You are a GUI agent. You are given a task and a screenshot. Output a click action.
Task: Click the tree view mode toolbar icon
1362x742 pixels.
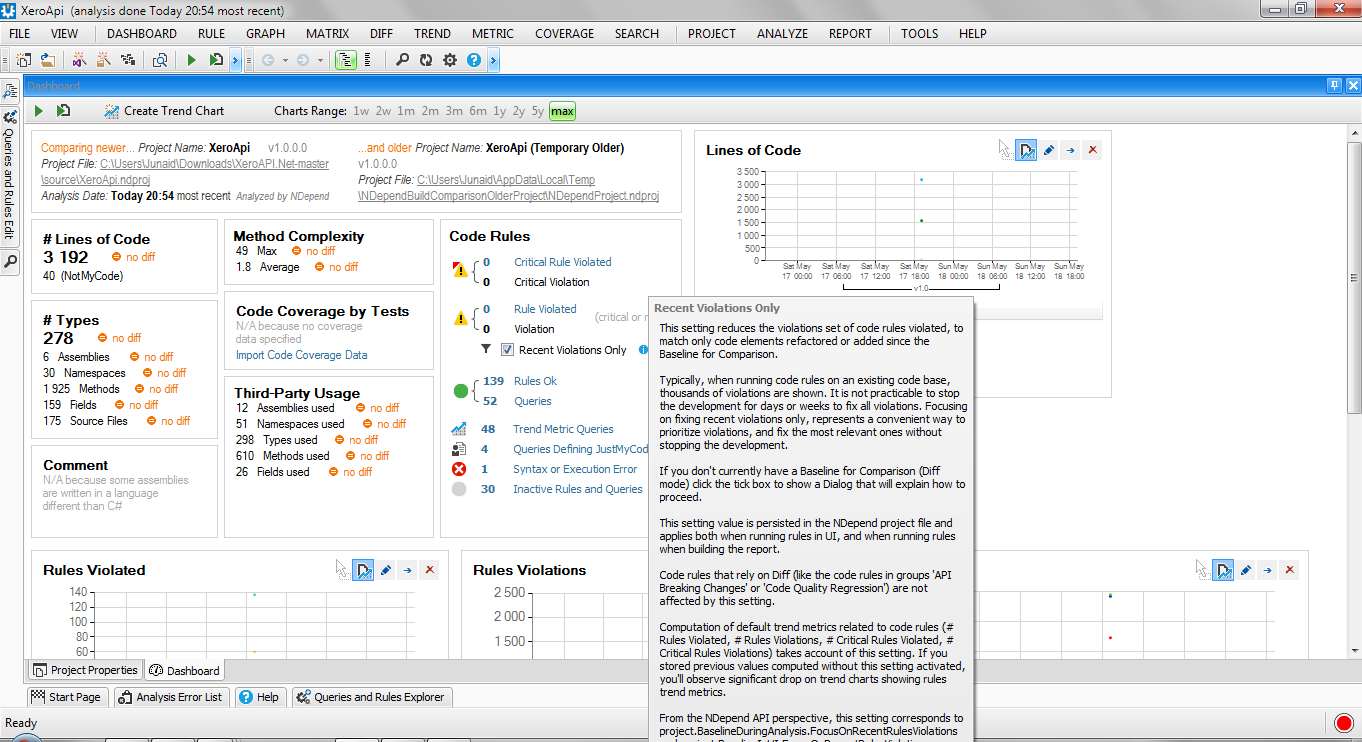pos(346,60)
